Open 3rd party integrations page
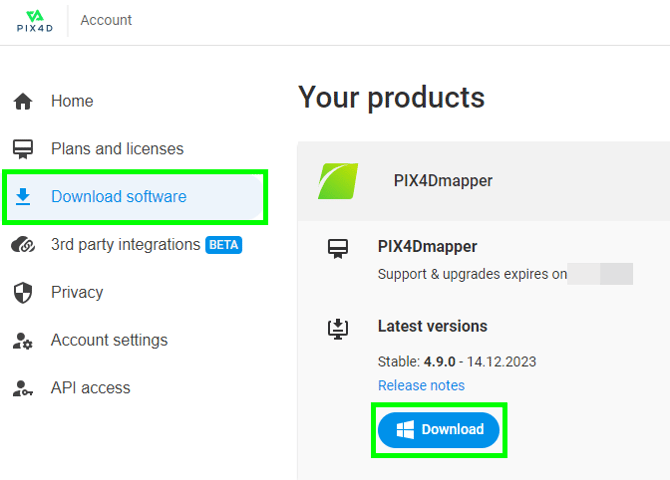The image size is (670, 480). (125, 245)
